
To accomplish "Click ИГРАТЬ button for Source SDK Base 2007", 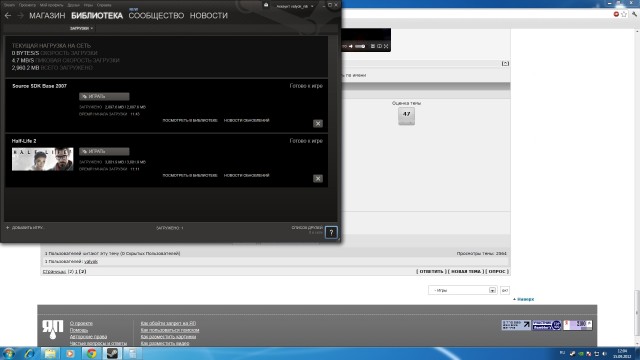I will [104, 96].
